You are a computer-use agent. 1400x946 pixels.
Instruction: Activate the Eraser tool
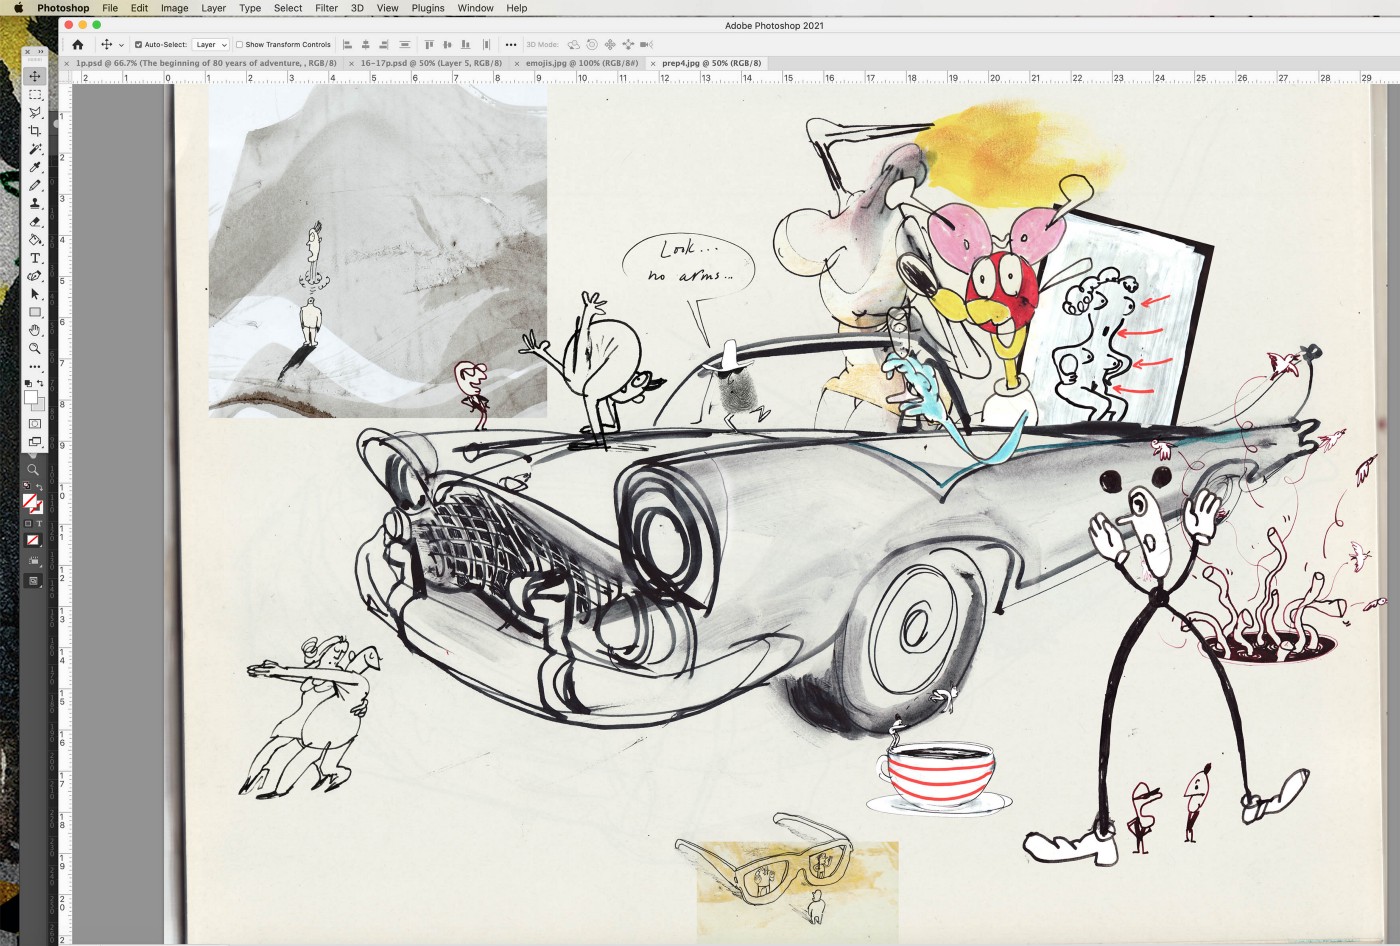click(35, 222)
